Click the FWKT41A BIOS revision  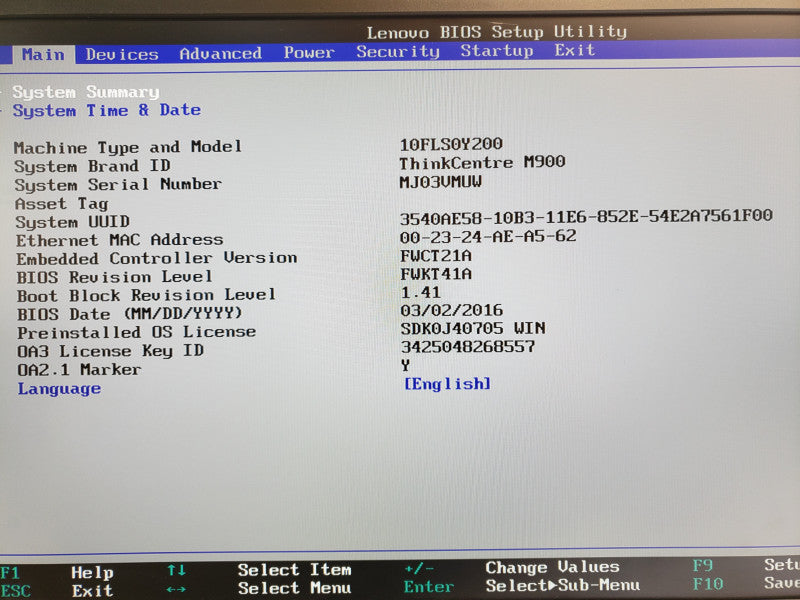(x=436, y=274)
